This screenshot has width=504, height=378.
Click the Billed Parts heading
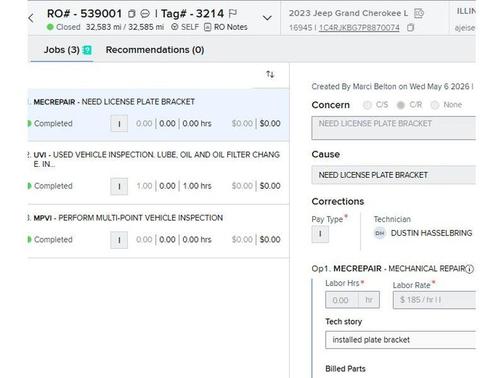click(x=345, y=369)
